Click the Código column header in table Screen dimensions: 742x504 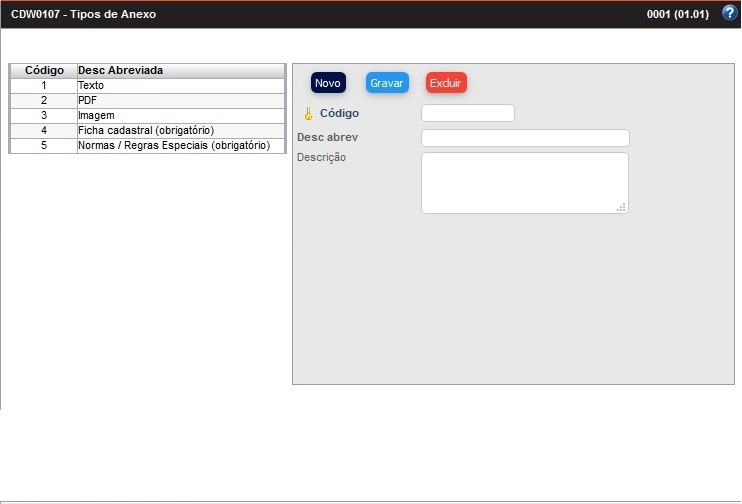(x=44, y=71)
